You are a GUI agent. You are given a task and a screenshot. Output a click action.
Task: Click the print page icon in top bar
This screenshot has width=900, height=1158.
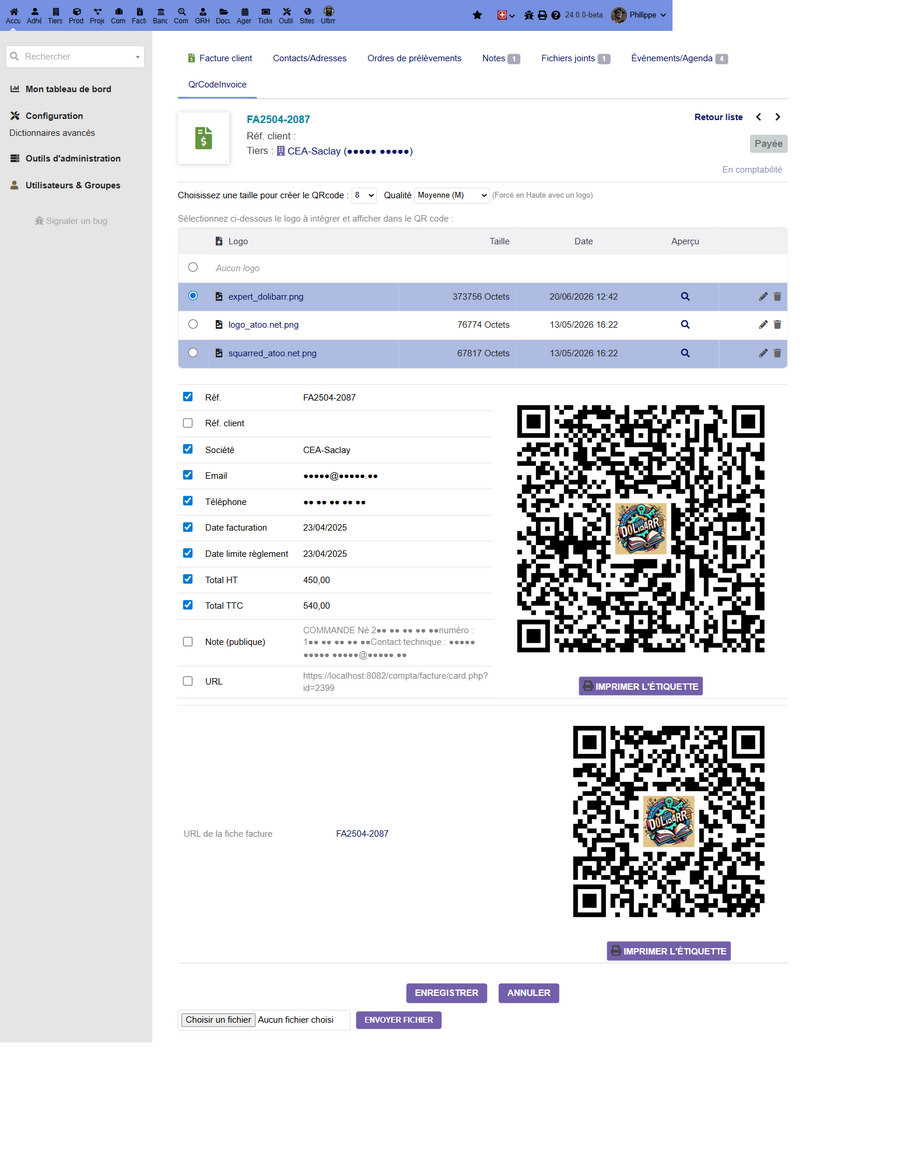click(542, 15)
